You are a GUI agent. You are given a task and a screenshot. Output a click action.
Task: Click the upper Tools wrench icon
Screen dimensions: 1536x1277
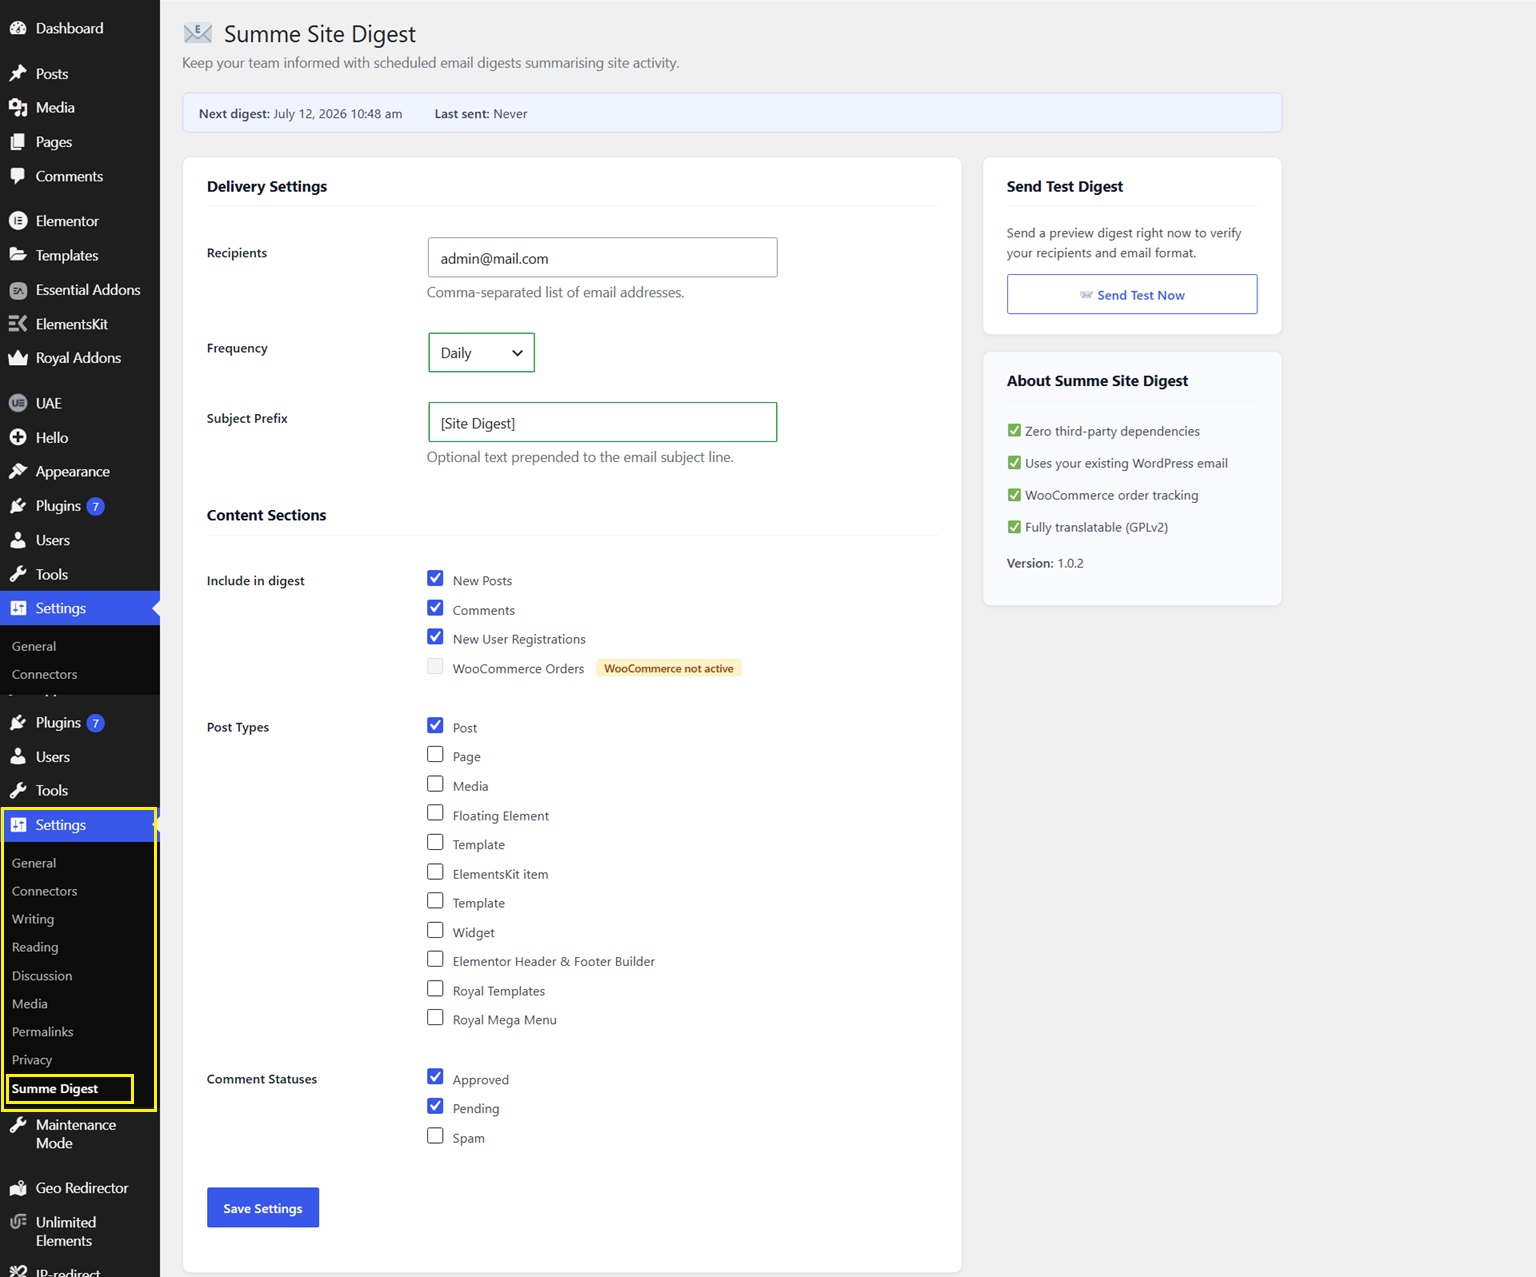click(18, 574)
